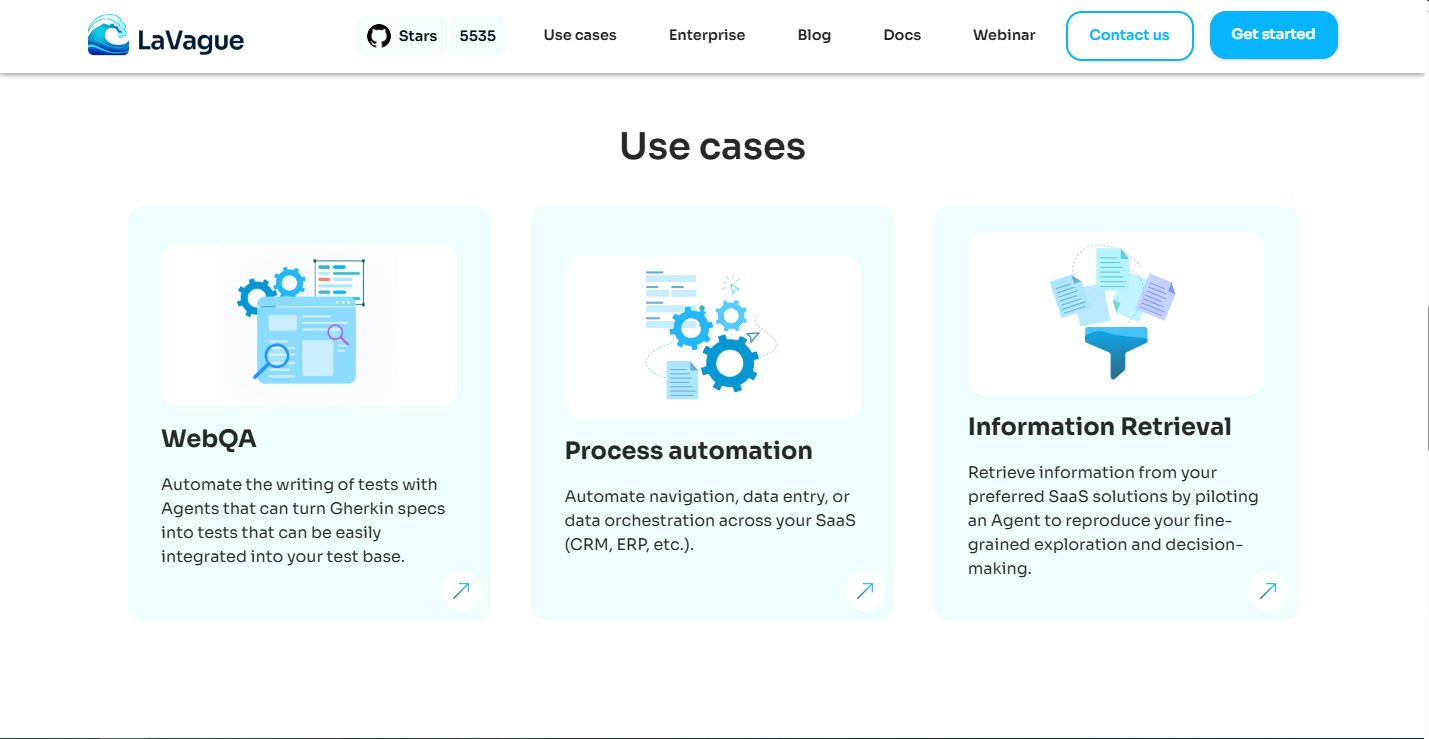The width and height of the screenshot is (1429, 739).
Task: Click the LaVague wave logo icon
Action: 108,35
